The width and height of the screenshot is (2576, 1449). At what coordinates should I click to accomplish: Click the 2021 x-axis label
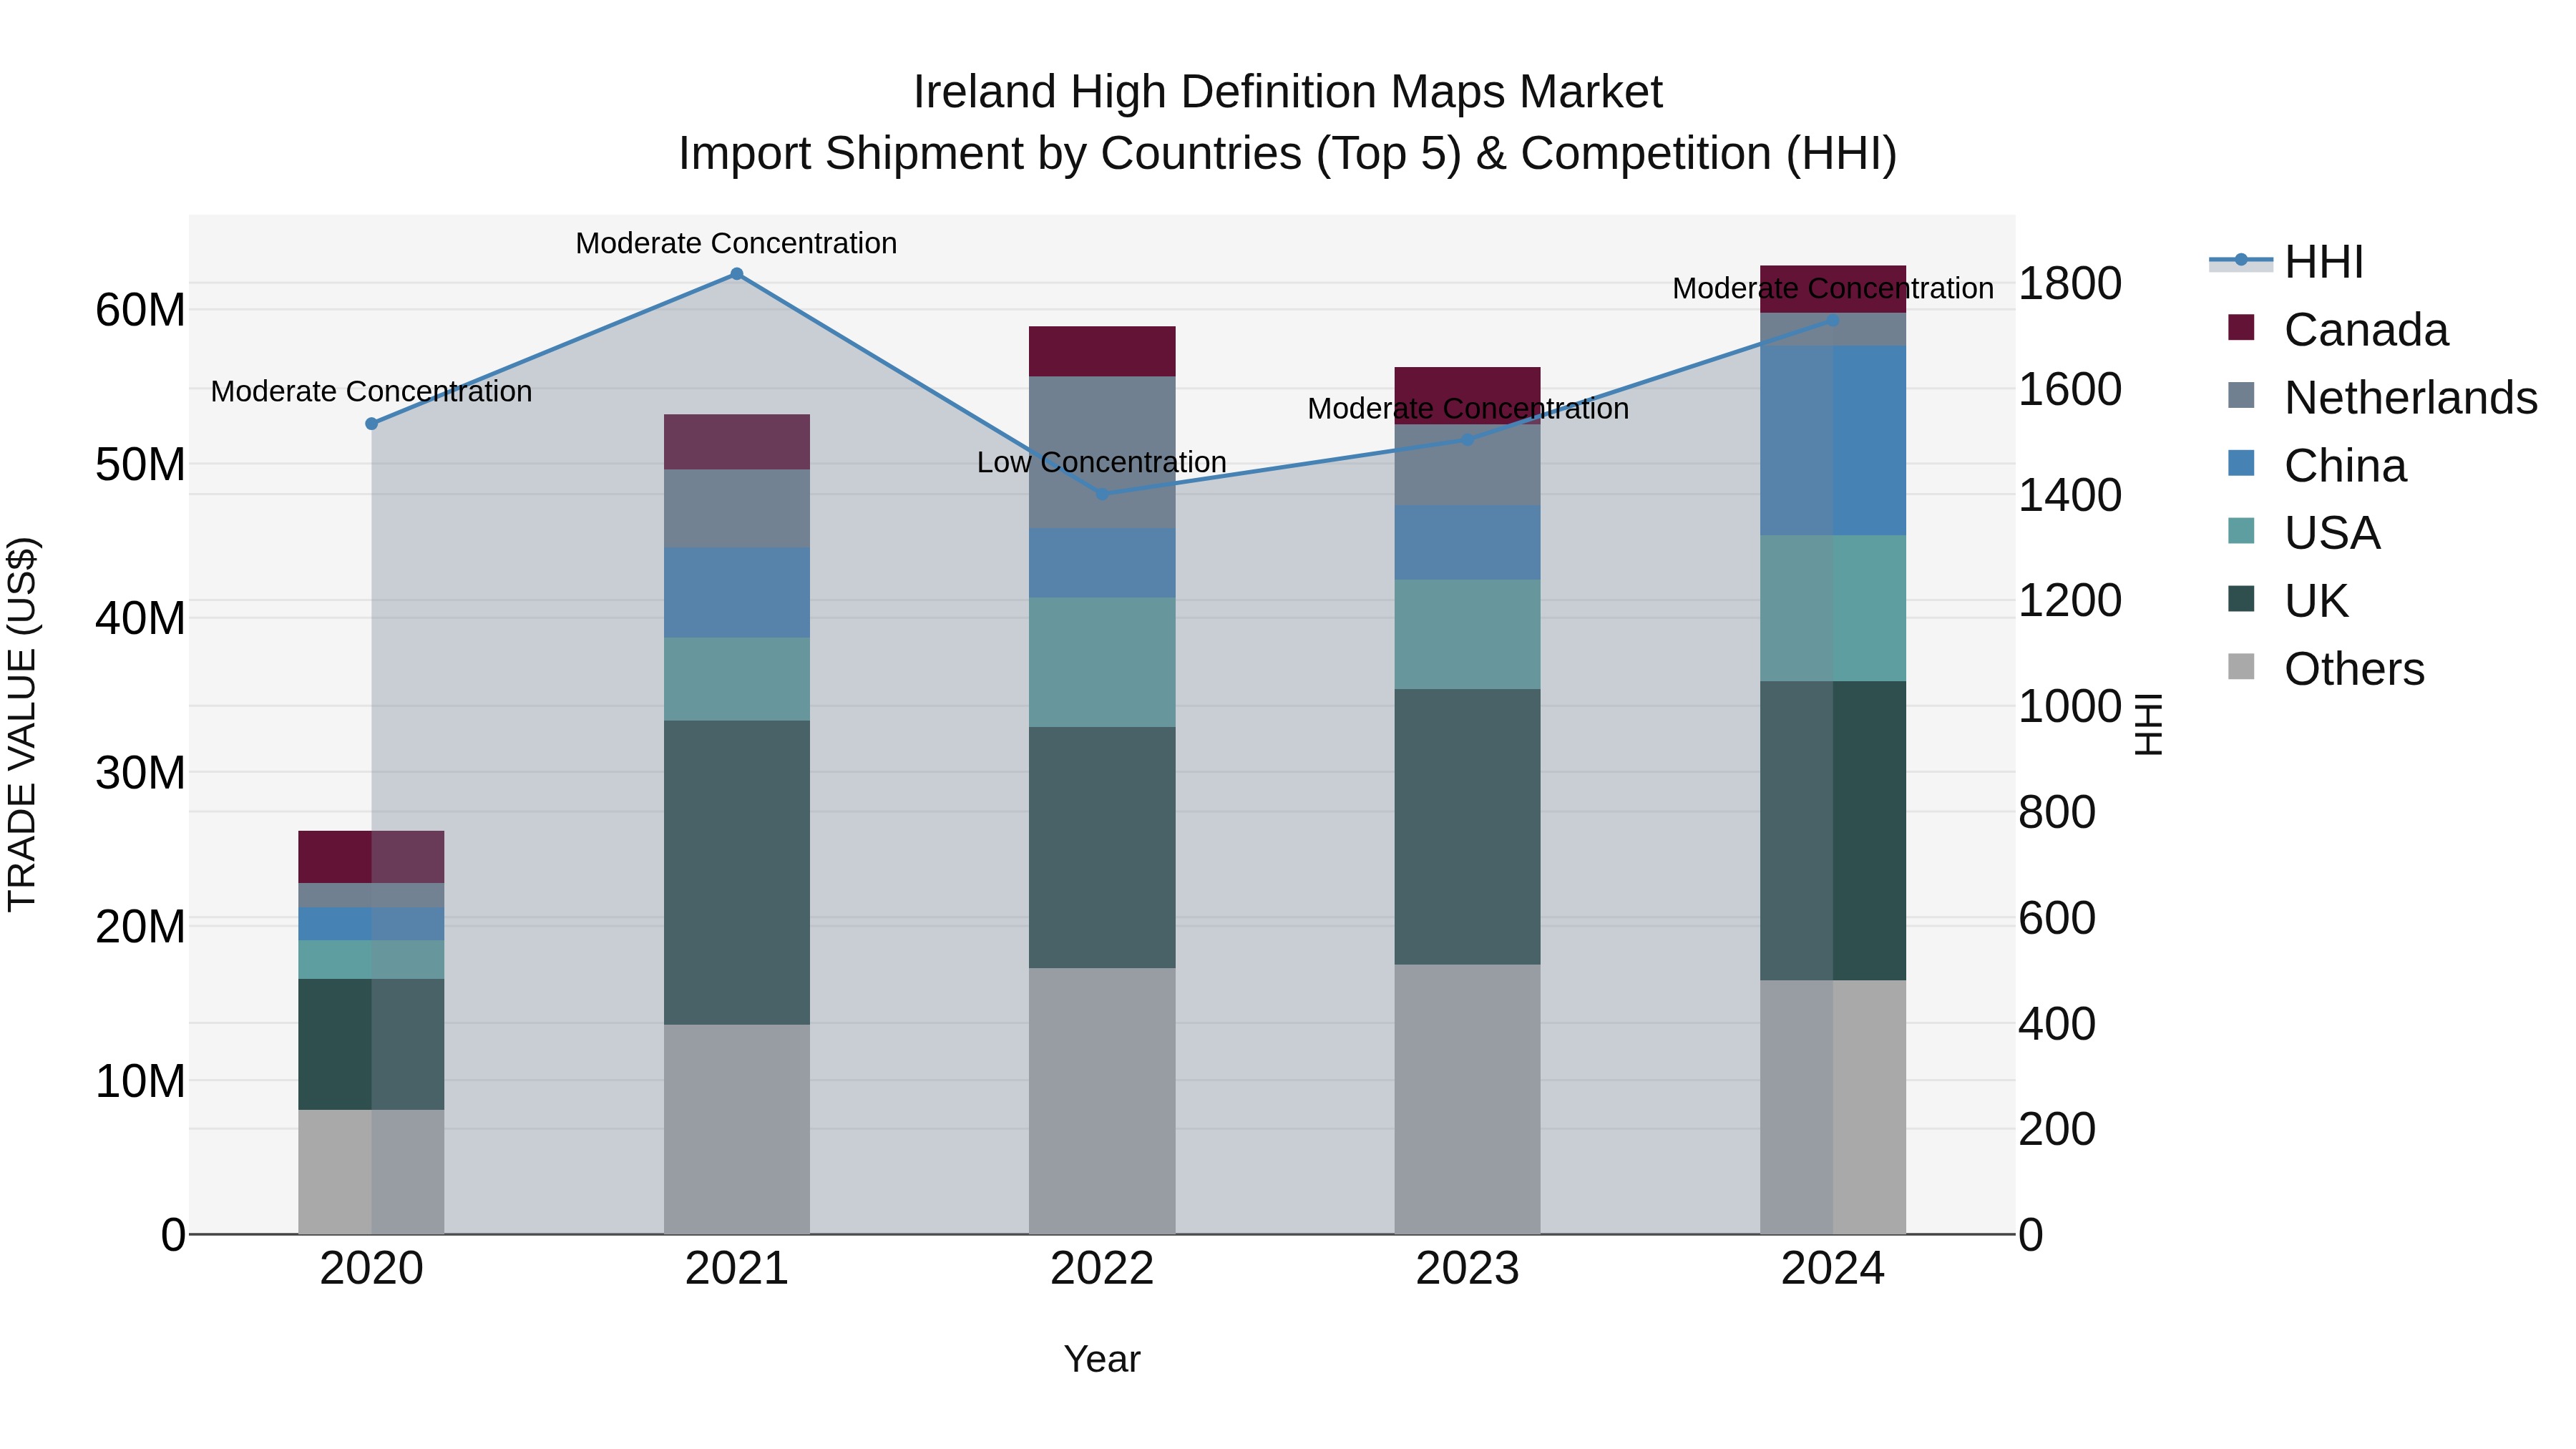click(x=737, y=1269)
